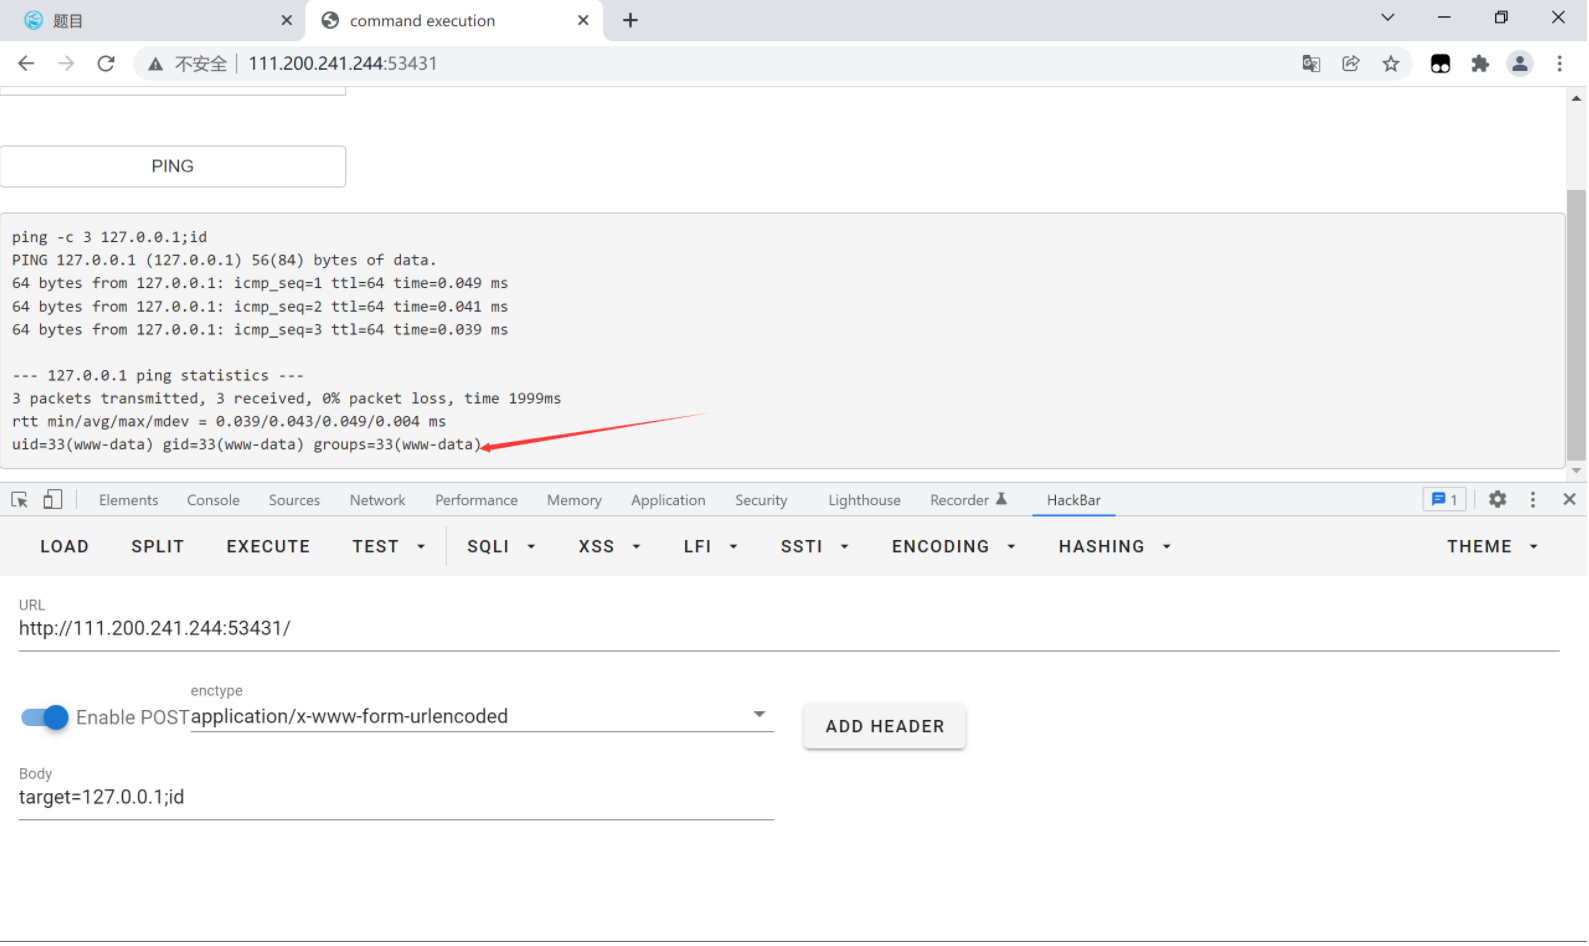Open a new browser tab

(x=630, y=20)
